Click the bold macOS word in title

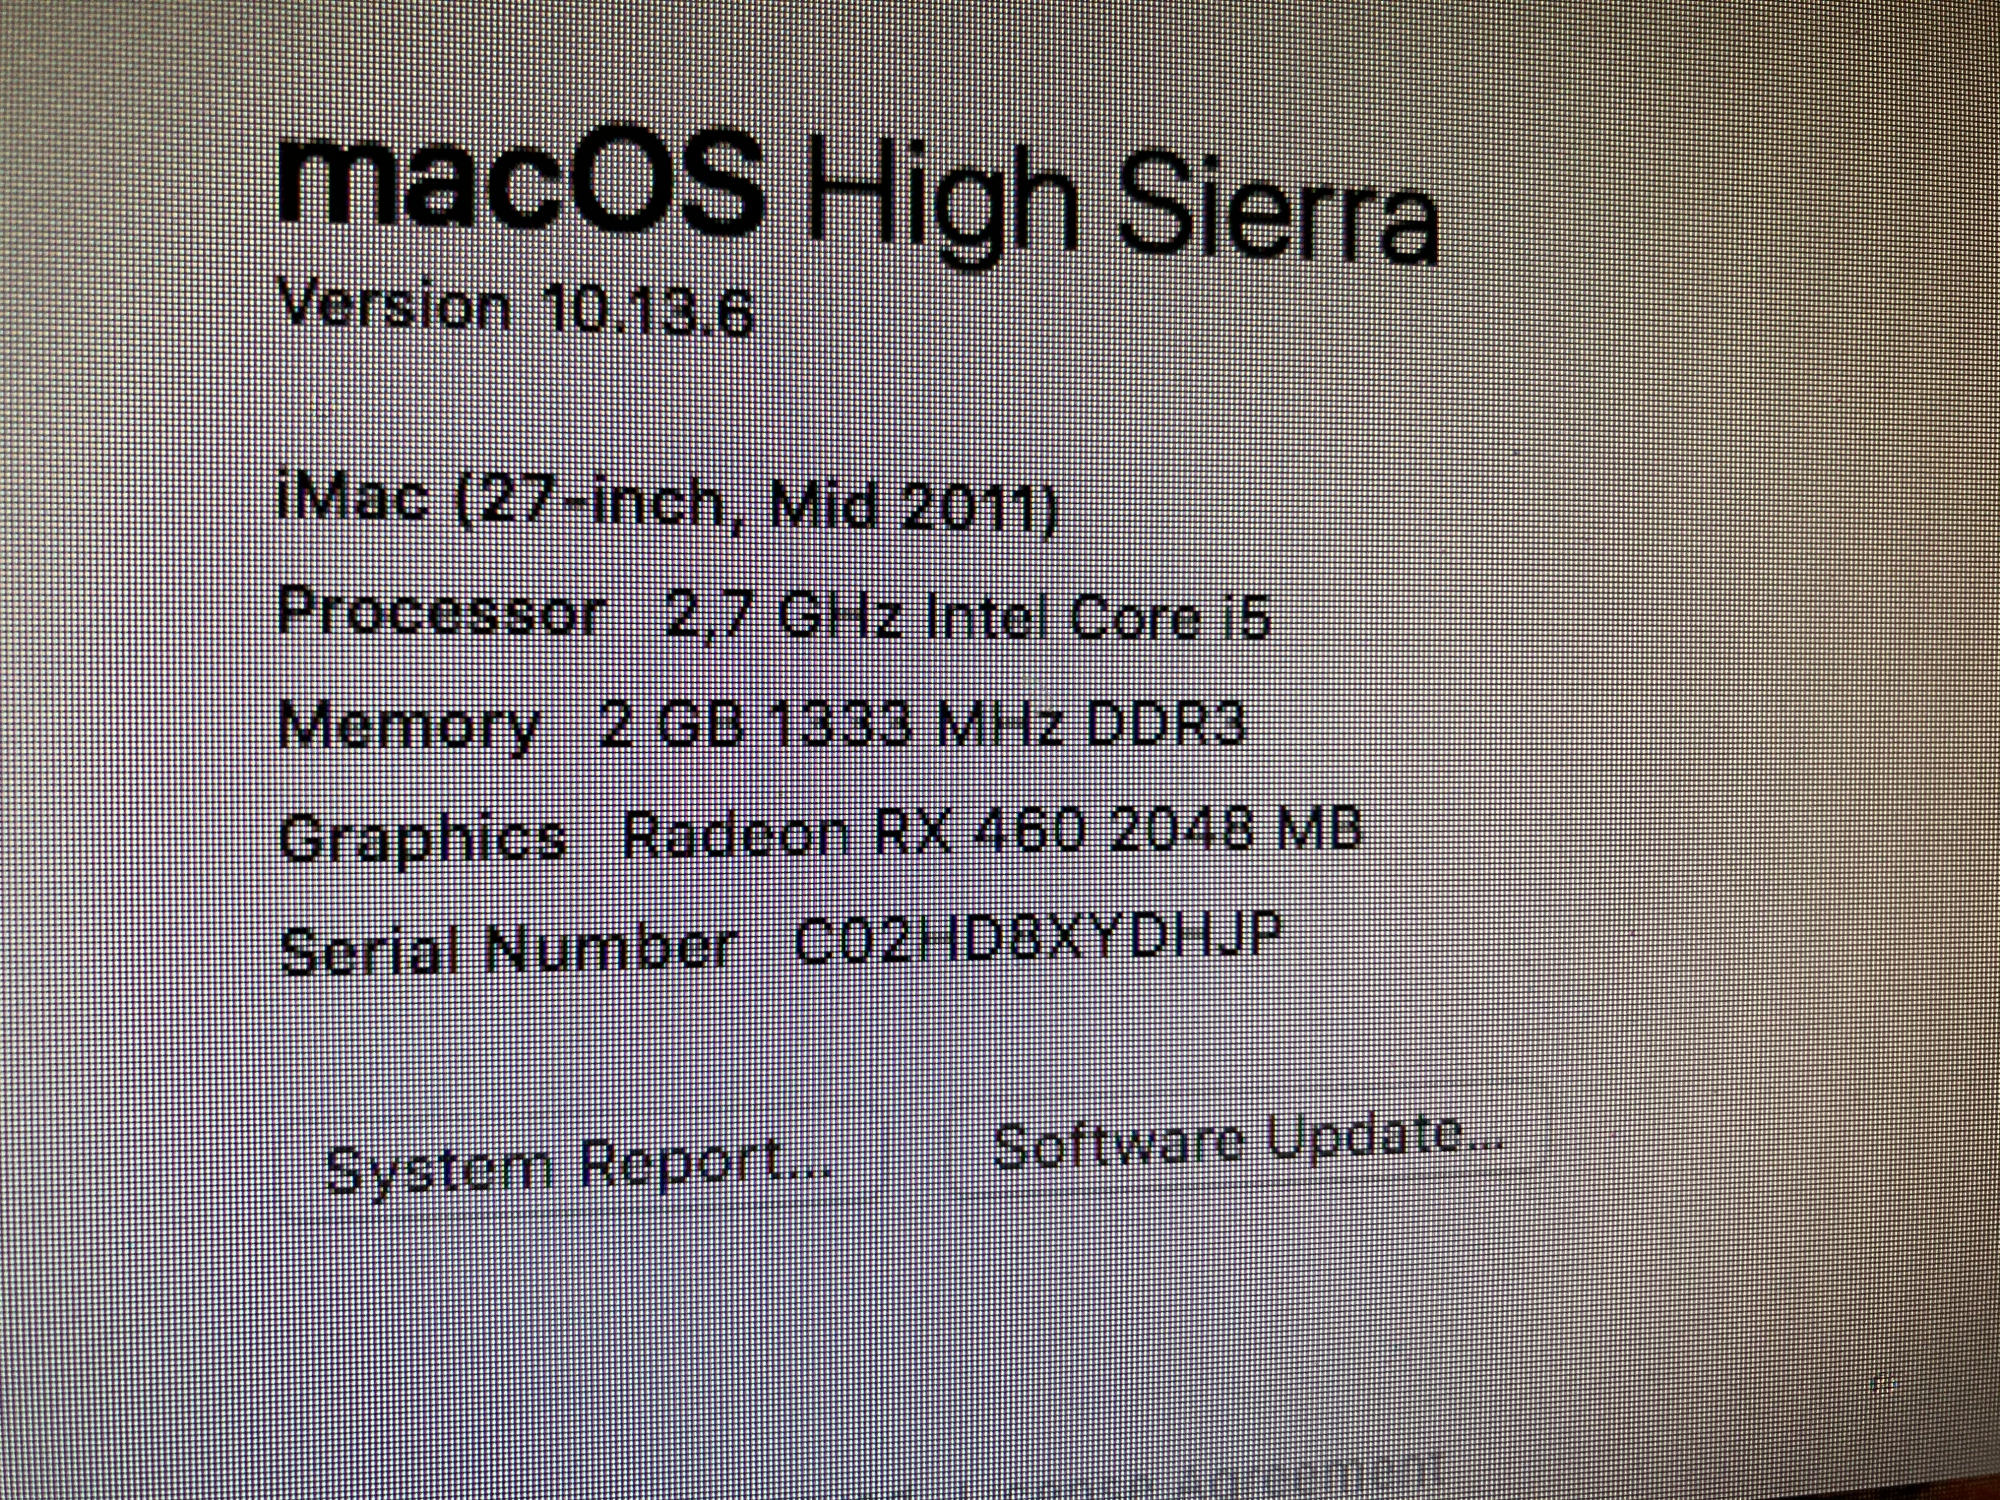pos(522,185)
